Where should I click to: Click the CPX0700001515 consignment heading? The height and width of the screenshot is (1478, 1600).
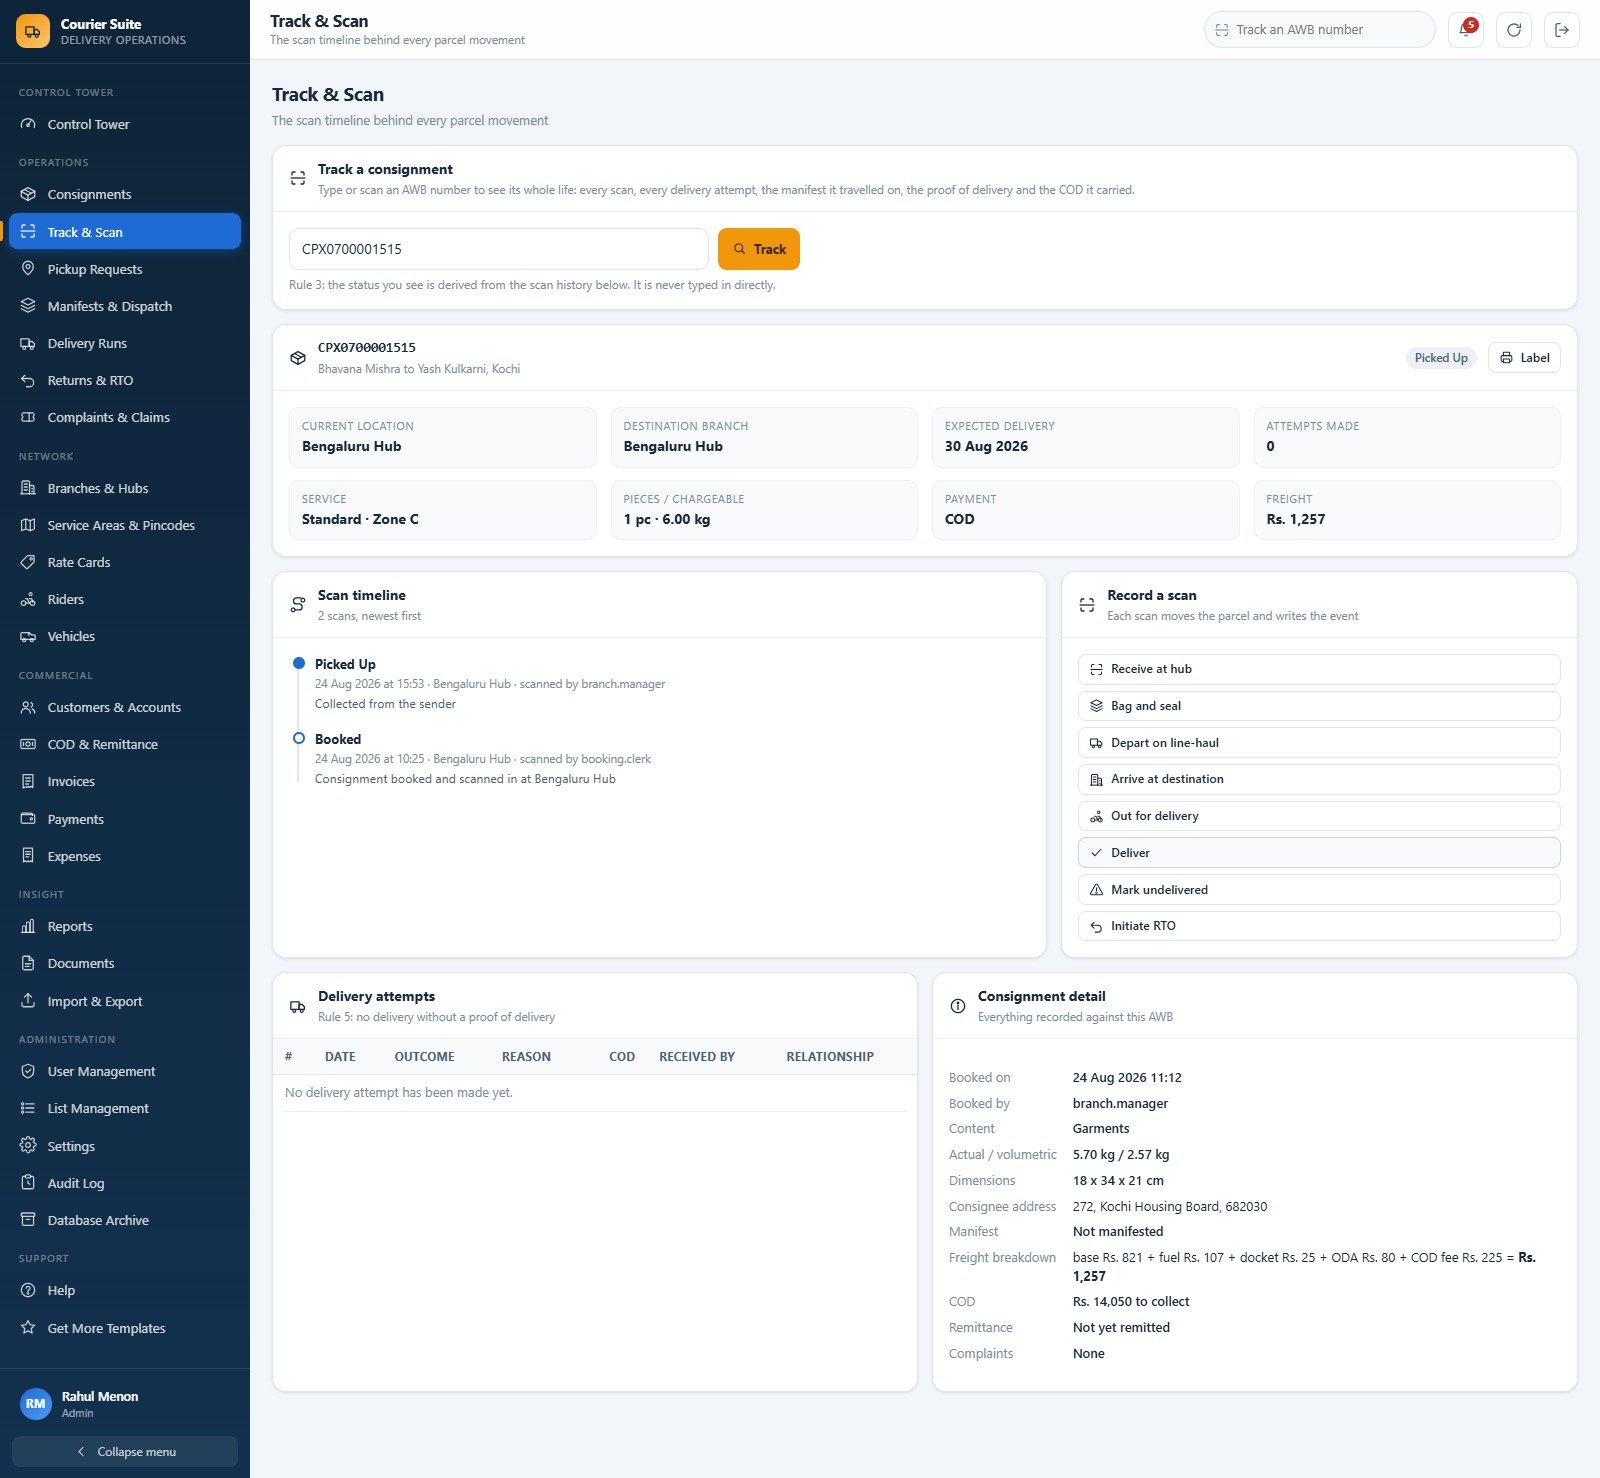(367, 348)
